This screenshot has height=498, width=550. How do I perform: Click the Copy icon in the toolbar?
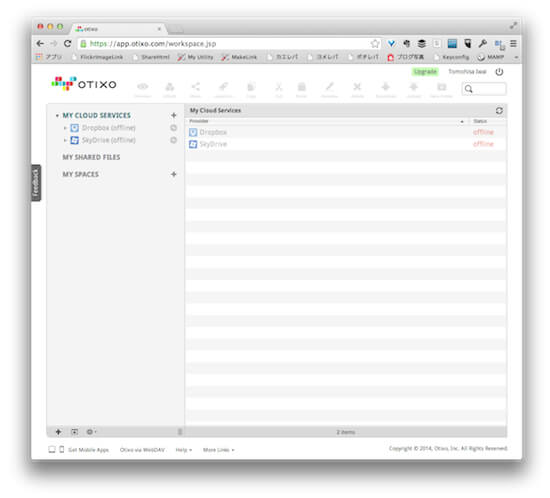point(251,87)
